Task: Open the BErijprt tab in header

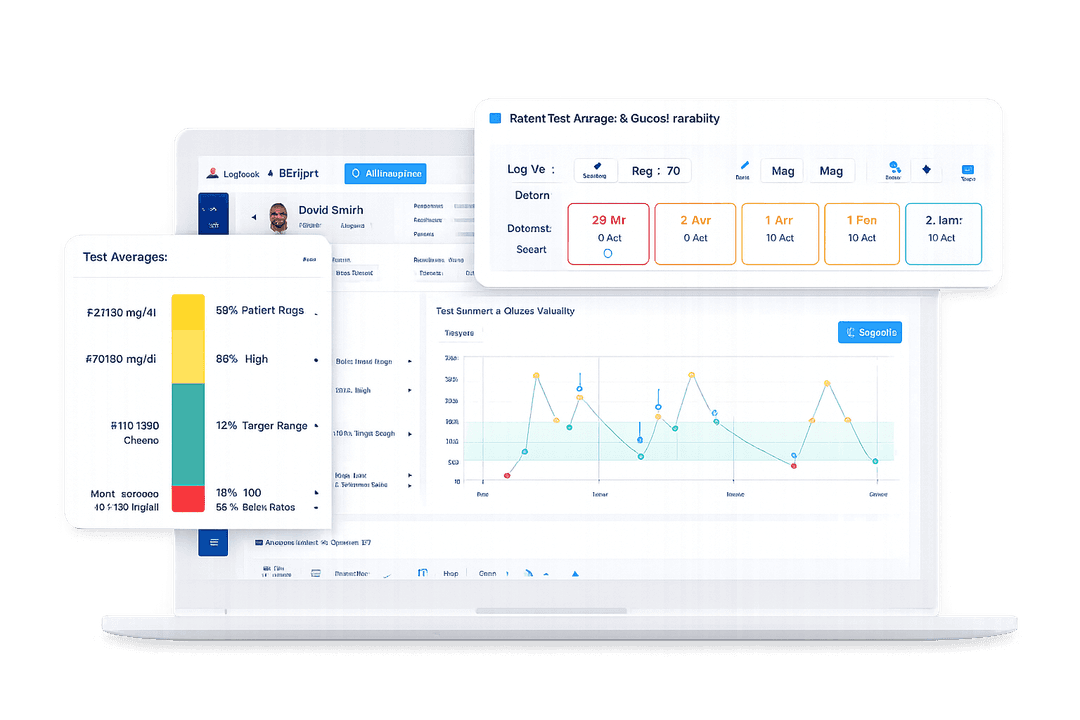Action: [x=298, y=173]
